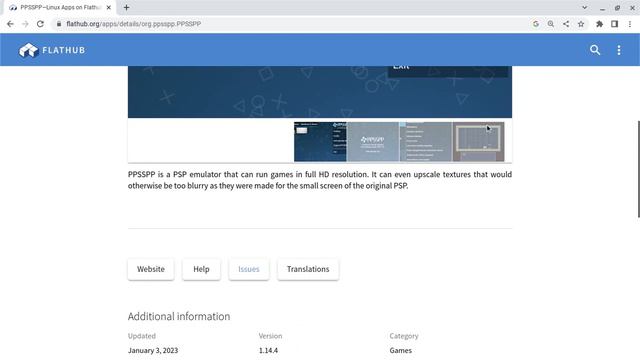This screenshot has width=640, height=360.
Task: Open a new tab with plus button
Action: coord(127,7)
